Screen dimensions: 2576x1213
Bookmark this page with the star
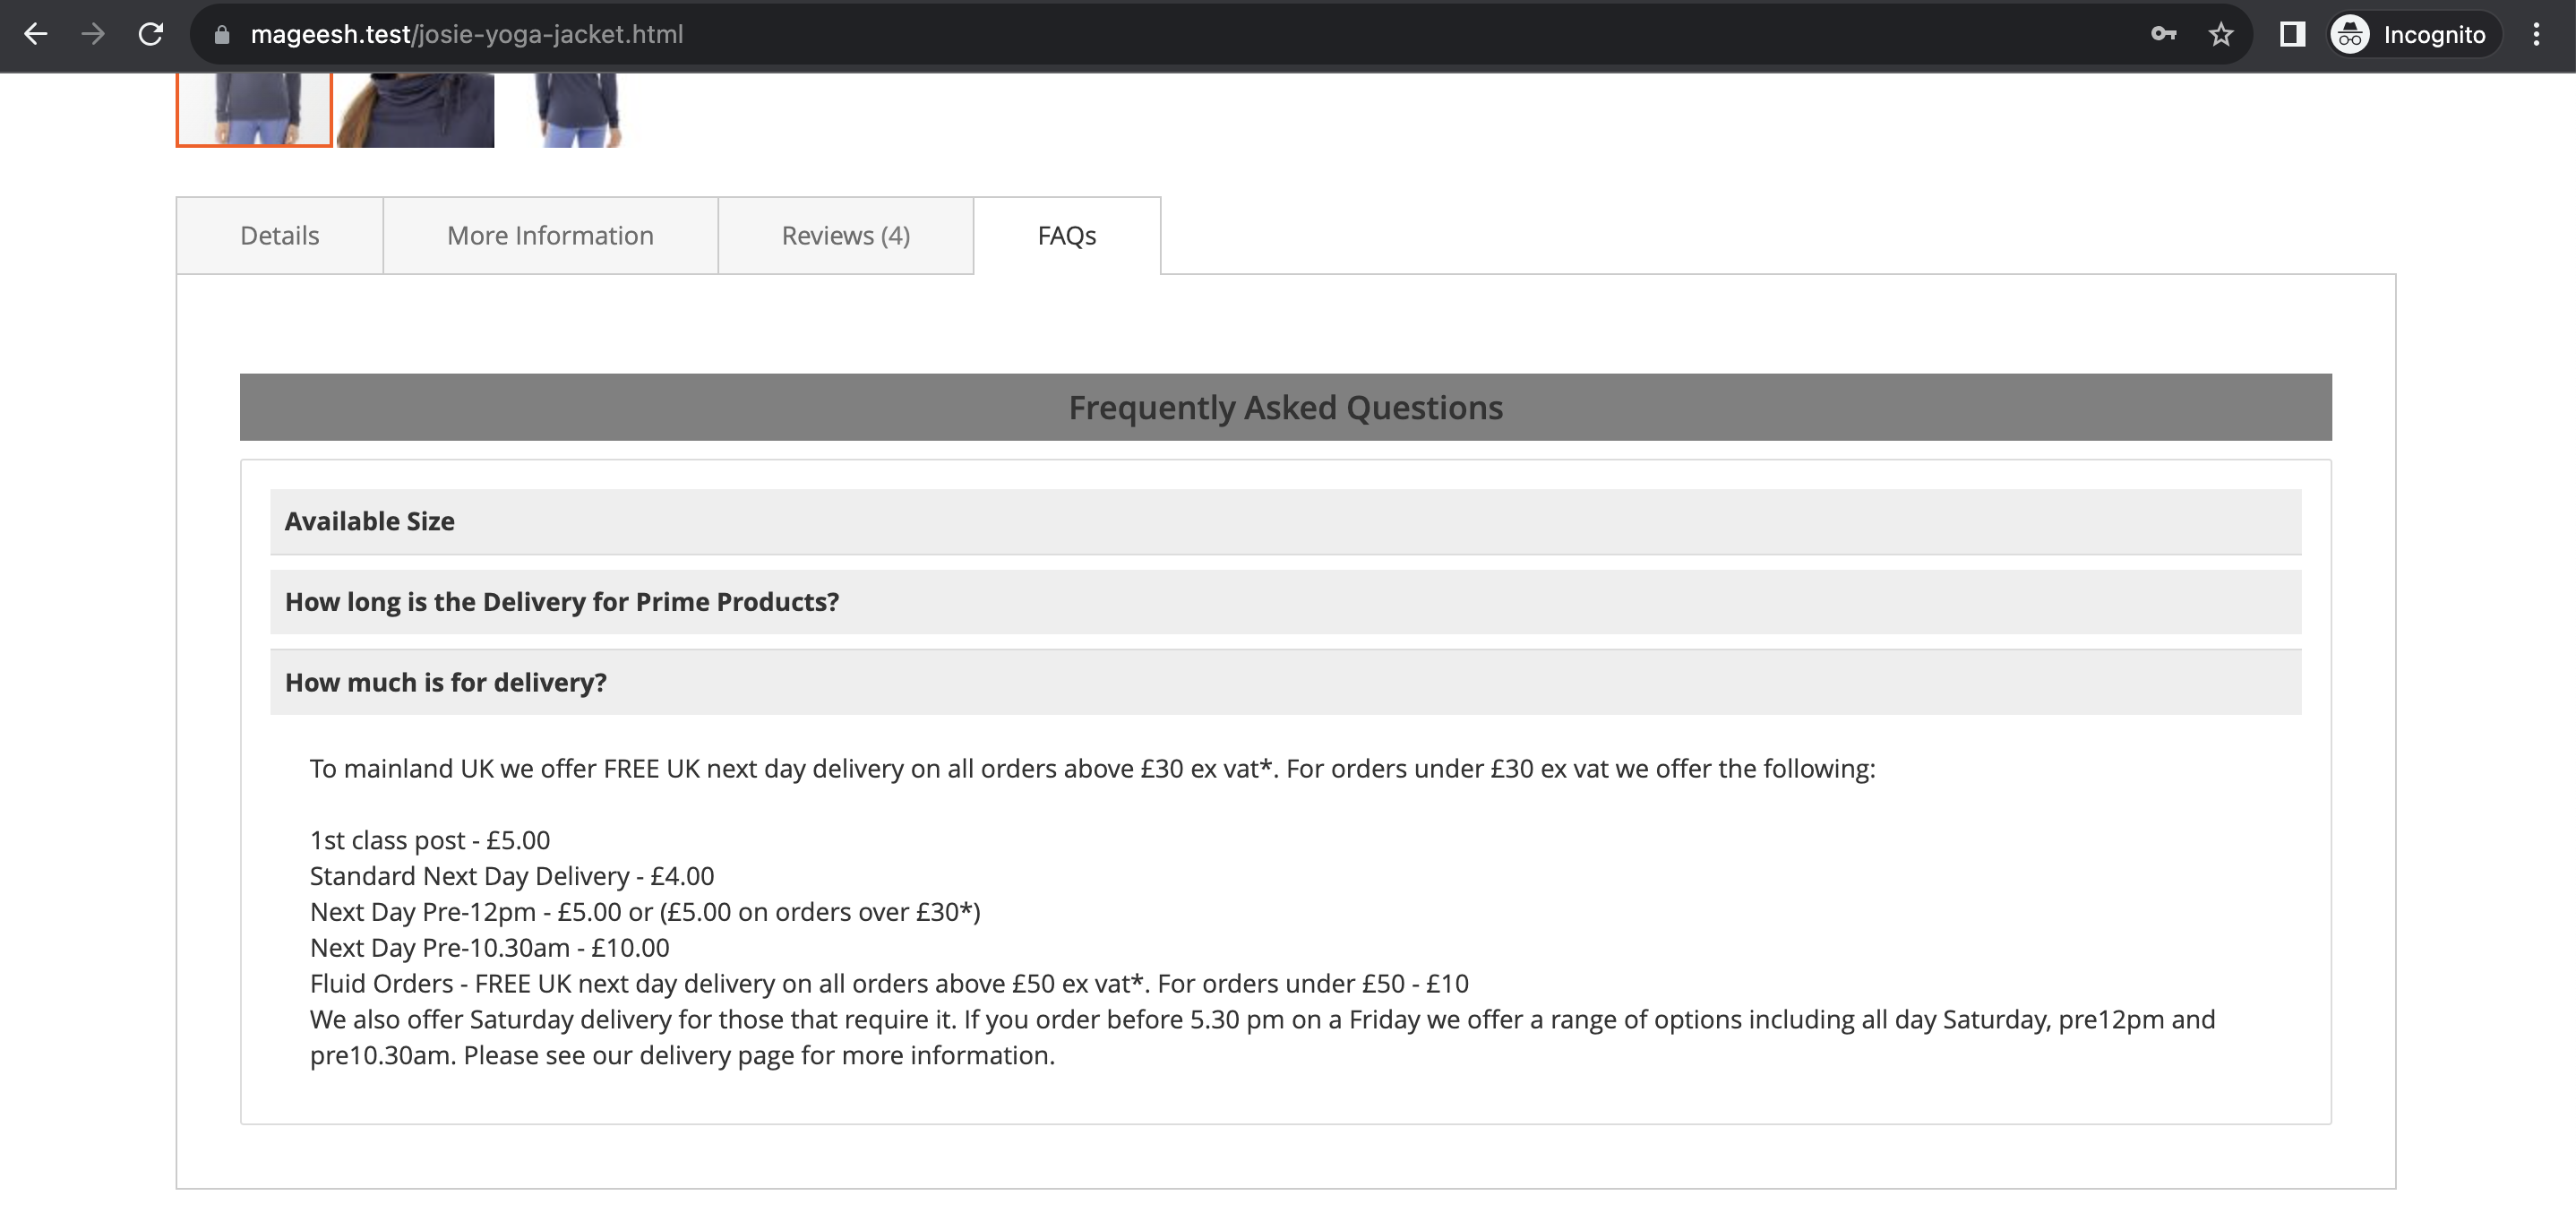click(2221, 35)
